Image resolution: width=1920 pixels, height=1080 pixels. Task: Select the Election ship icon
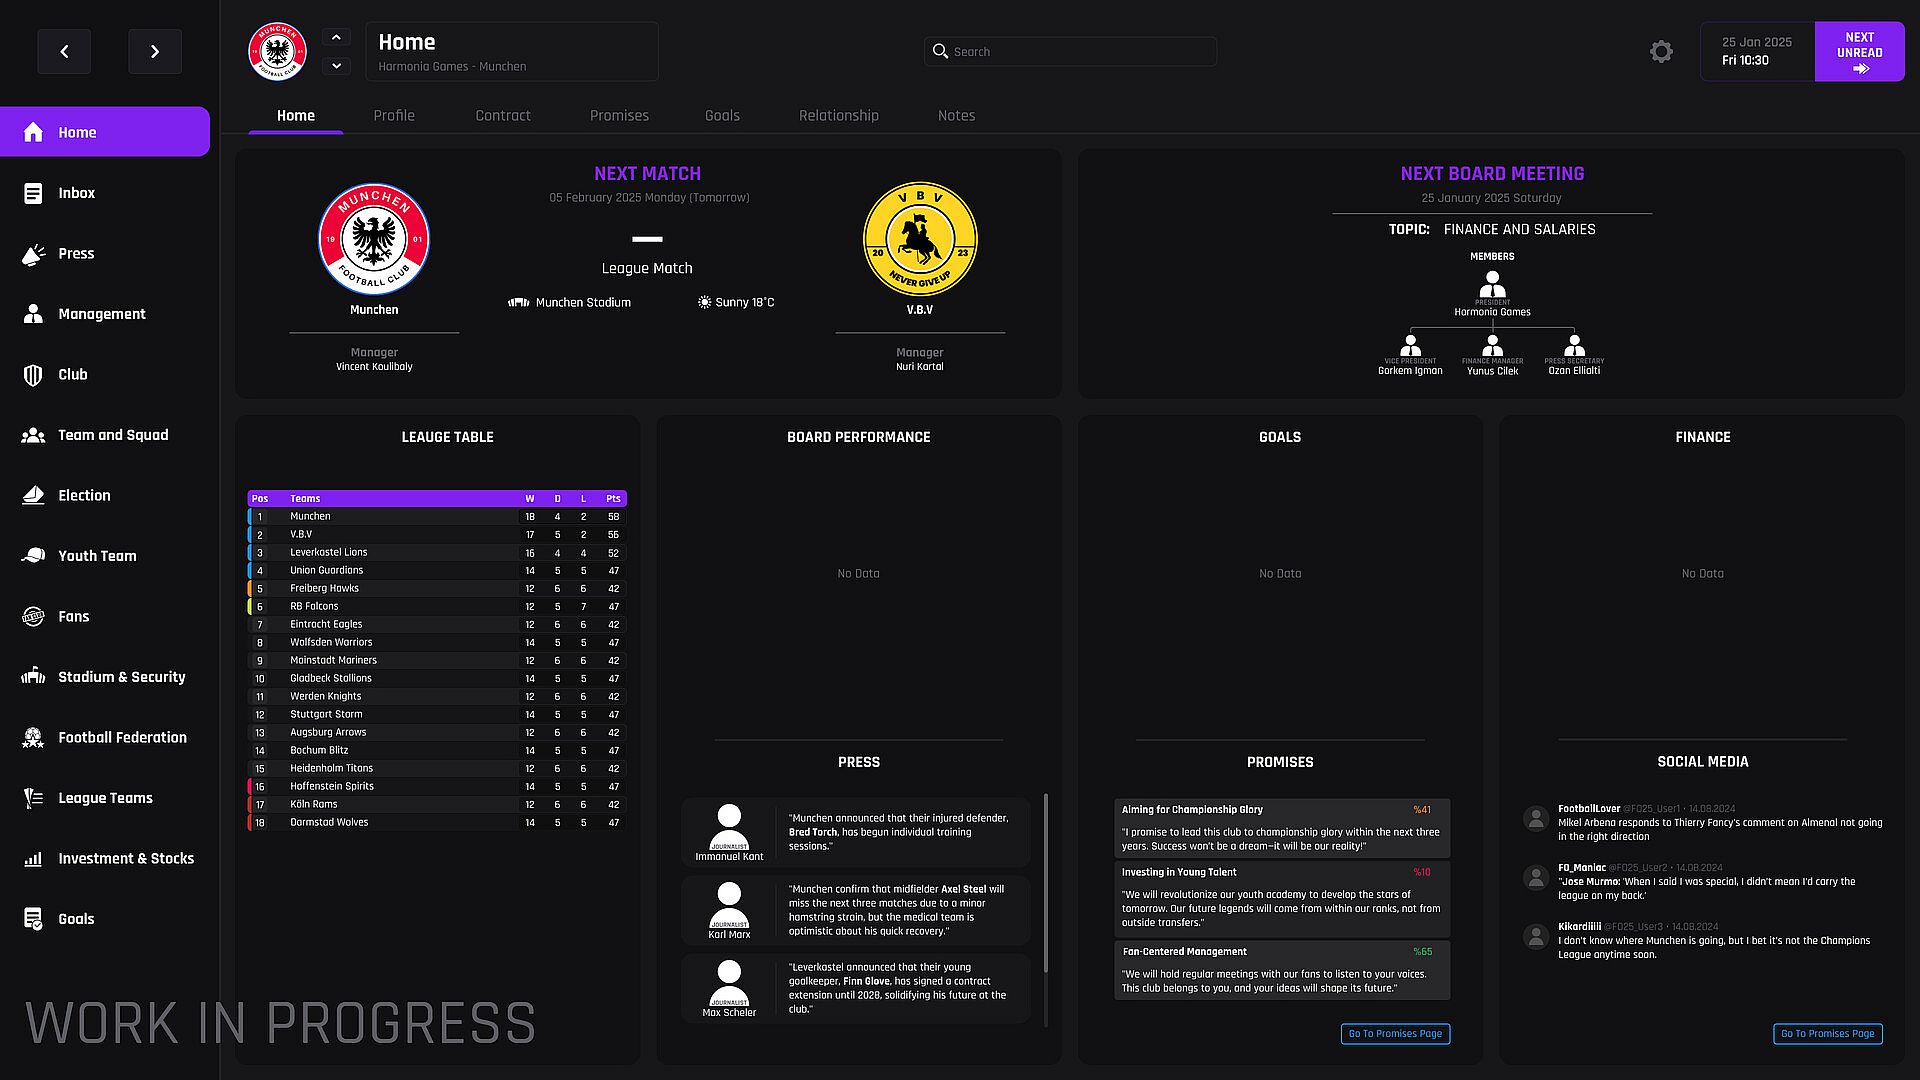33,496
